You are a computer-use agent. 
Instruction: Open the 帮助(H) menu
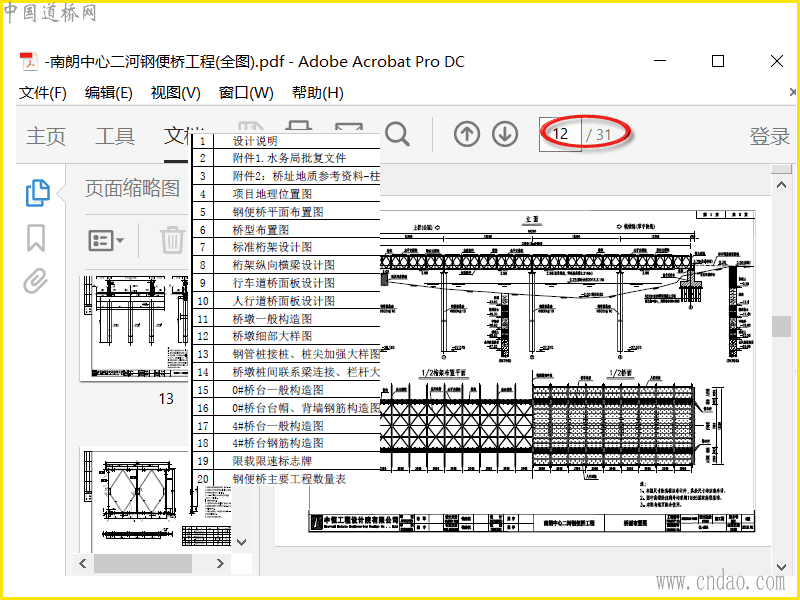pyautogui.click(x=318, y=93)
